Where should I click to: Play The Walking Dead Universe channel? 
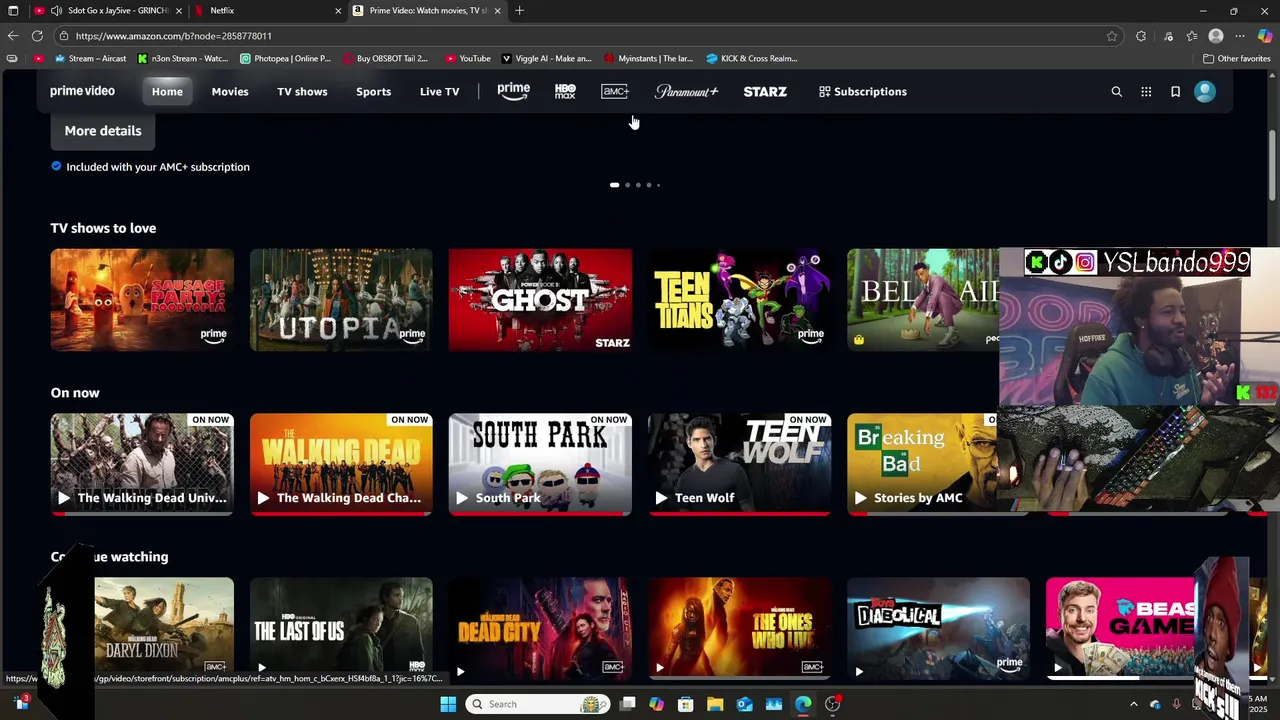coord(142,464)
